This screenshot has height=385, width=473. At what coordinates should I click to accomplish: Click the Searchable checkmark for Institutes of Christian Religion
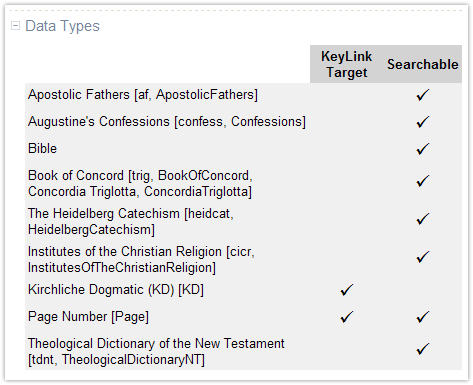tap(423, 257)
